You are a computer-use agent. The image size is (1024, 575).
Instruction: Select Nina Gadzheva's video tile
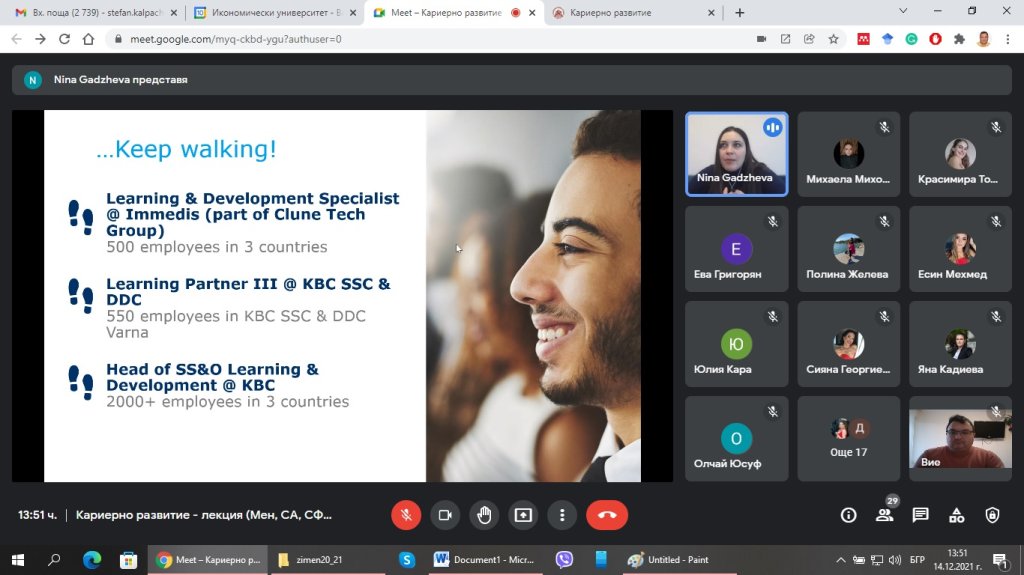(x=737, y=154)
